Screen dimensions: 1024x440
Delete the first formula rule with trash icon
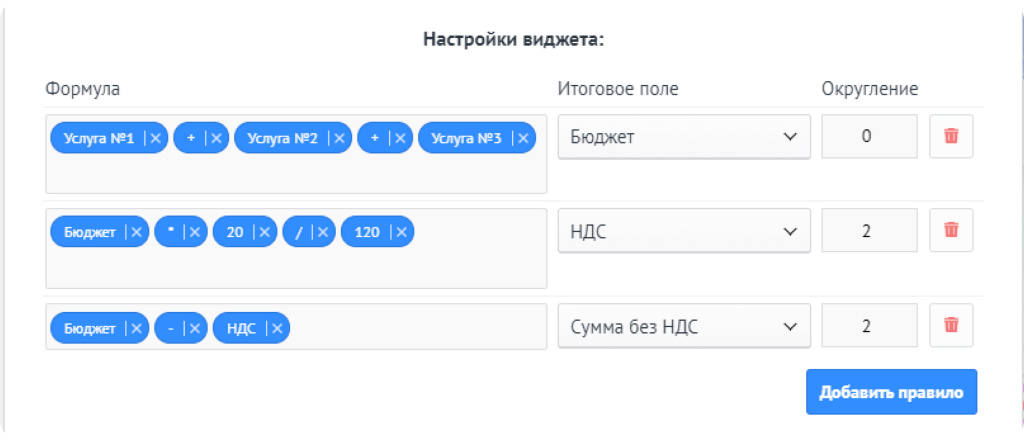click(x=951, y=137)
